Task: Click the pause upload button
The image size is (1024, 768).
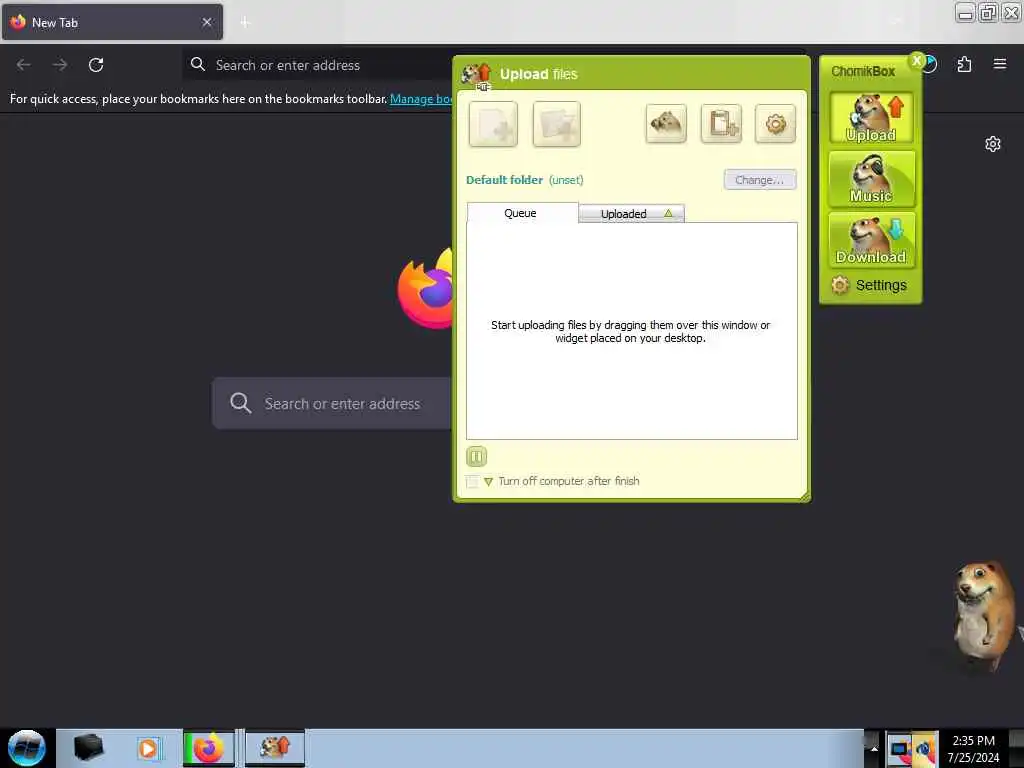Action: 477,456
